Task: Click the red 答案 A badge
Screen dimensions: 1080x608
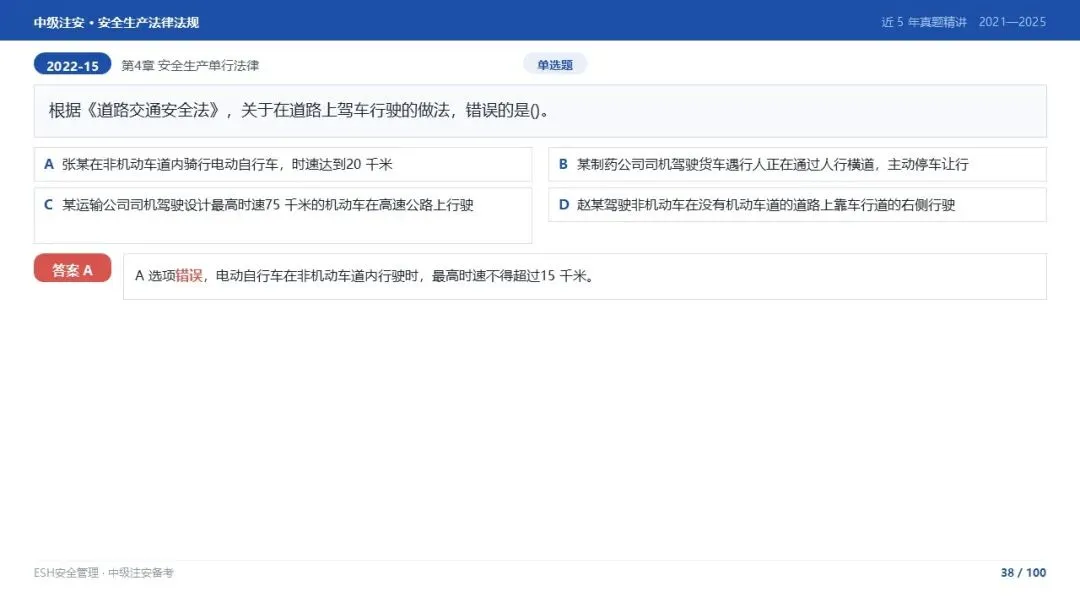Action: point(72,269)
